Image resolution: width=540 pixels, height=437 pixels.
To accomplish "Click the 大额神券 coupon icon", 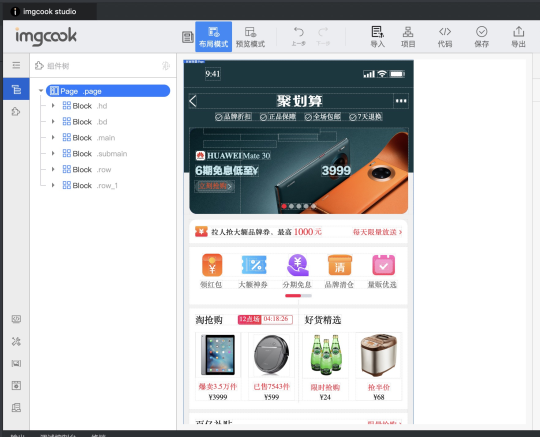I will [x=254, y=265].
